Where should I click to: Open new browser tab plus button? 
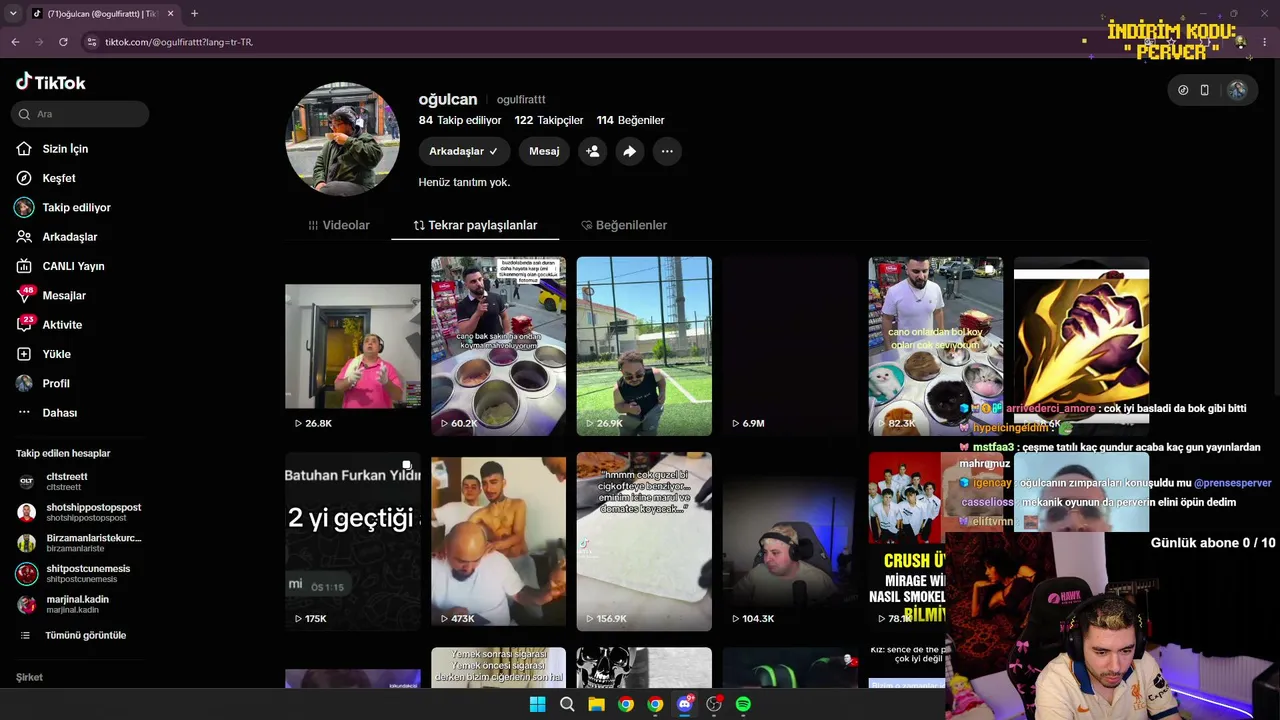point(194,13)
